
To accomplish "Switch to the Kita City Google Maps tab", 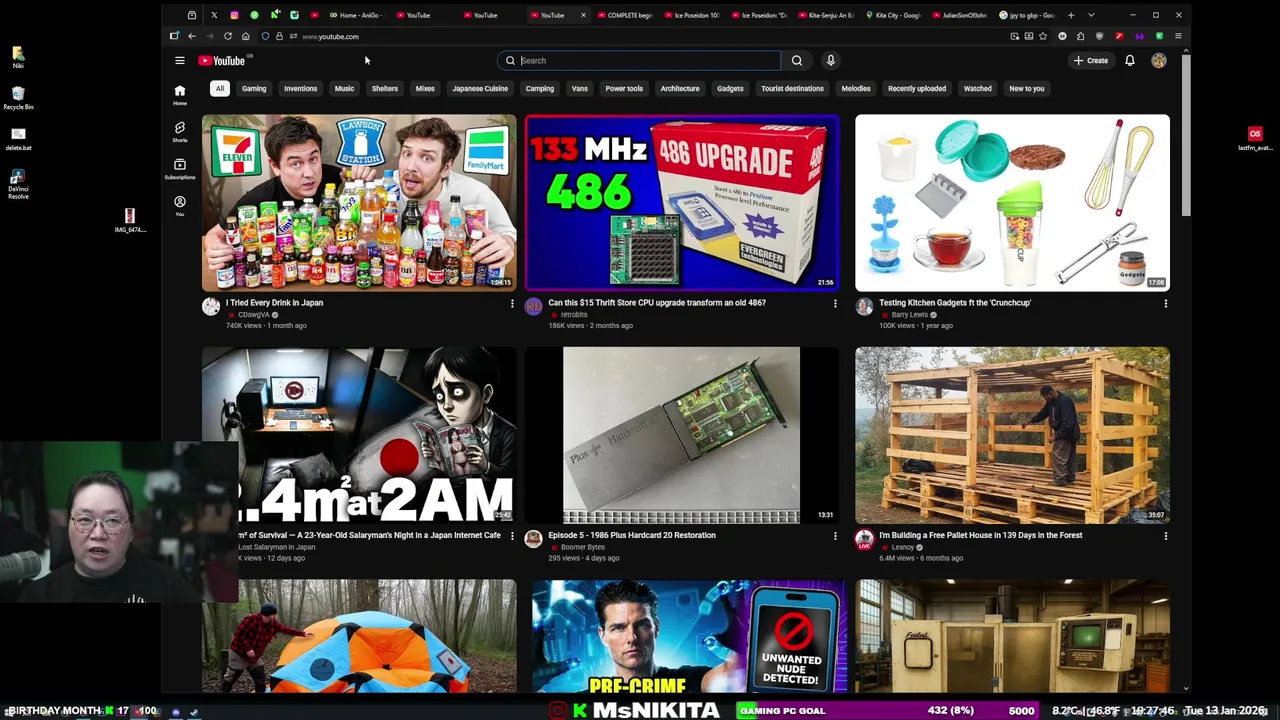I will pyautogui.click(x=891, y=15).
